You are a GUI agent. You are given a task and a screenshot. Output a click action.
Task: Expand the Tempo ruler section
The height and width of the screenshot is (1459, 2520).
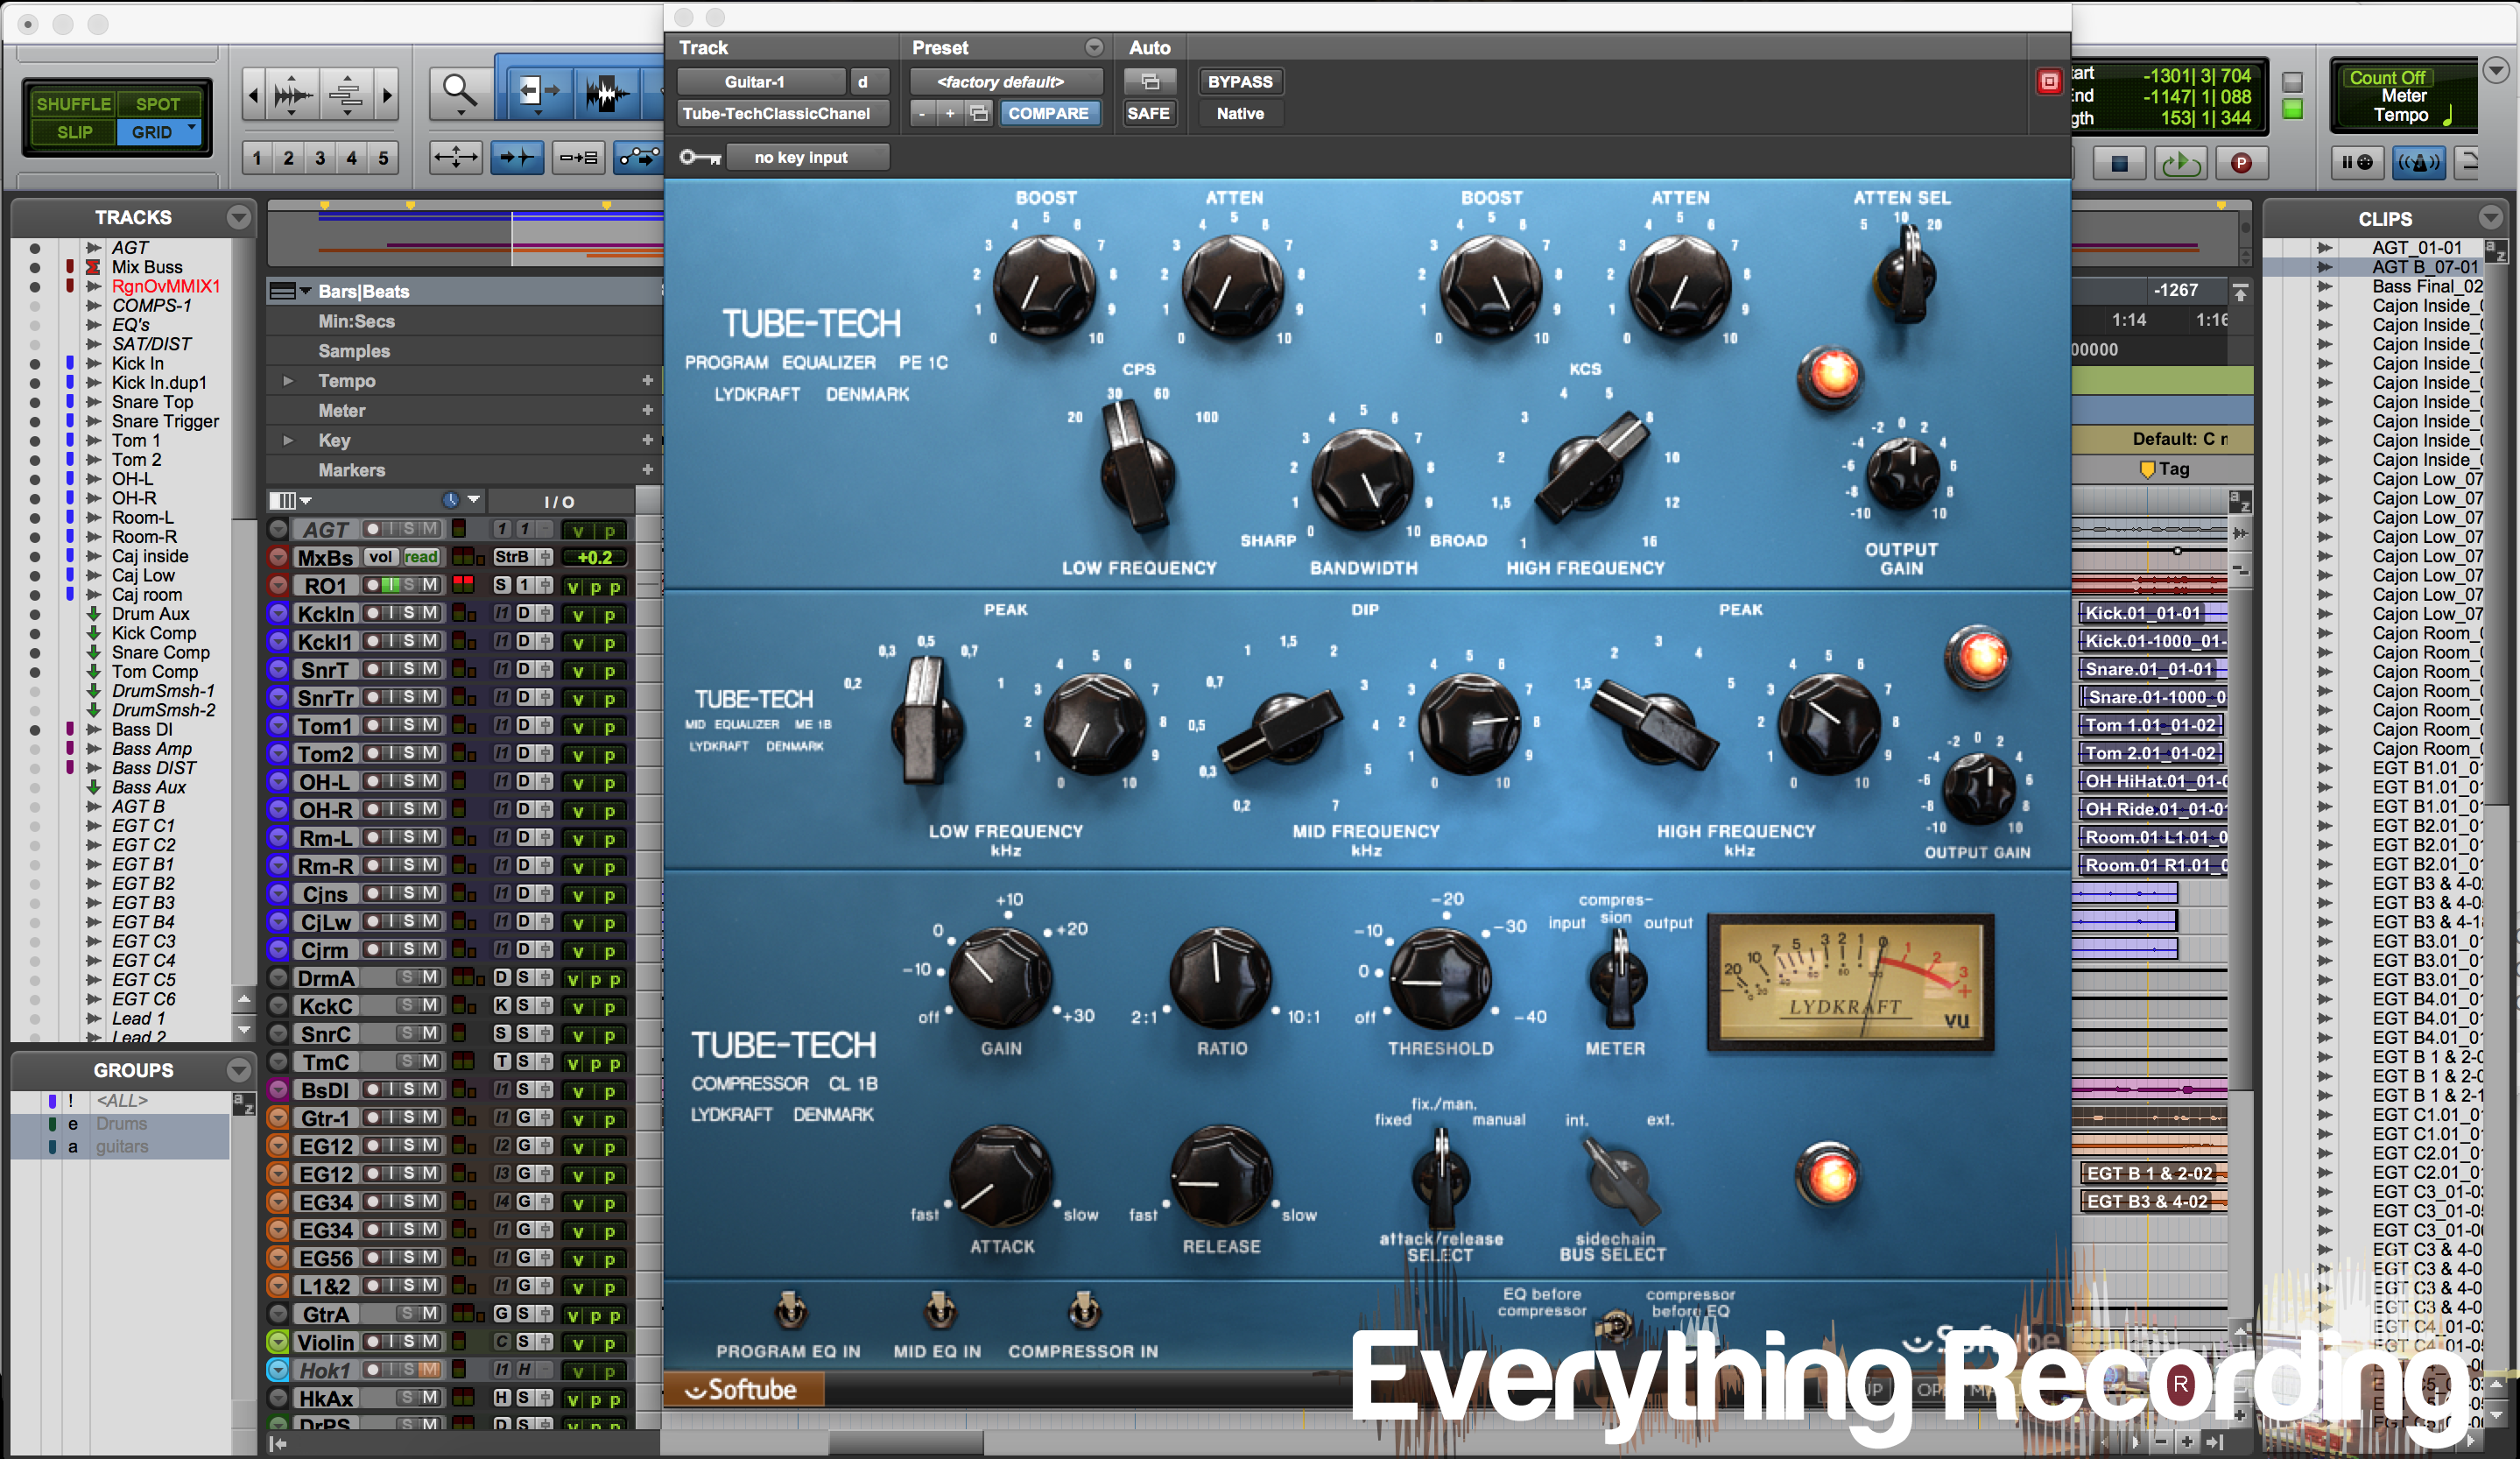coord(289,381)
